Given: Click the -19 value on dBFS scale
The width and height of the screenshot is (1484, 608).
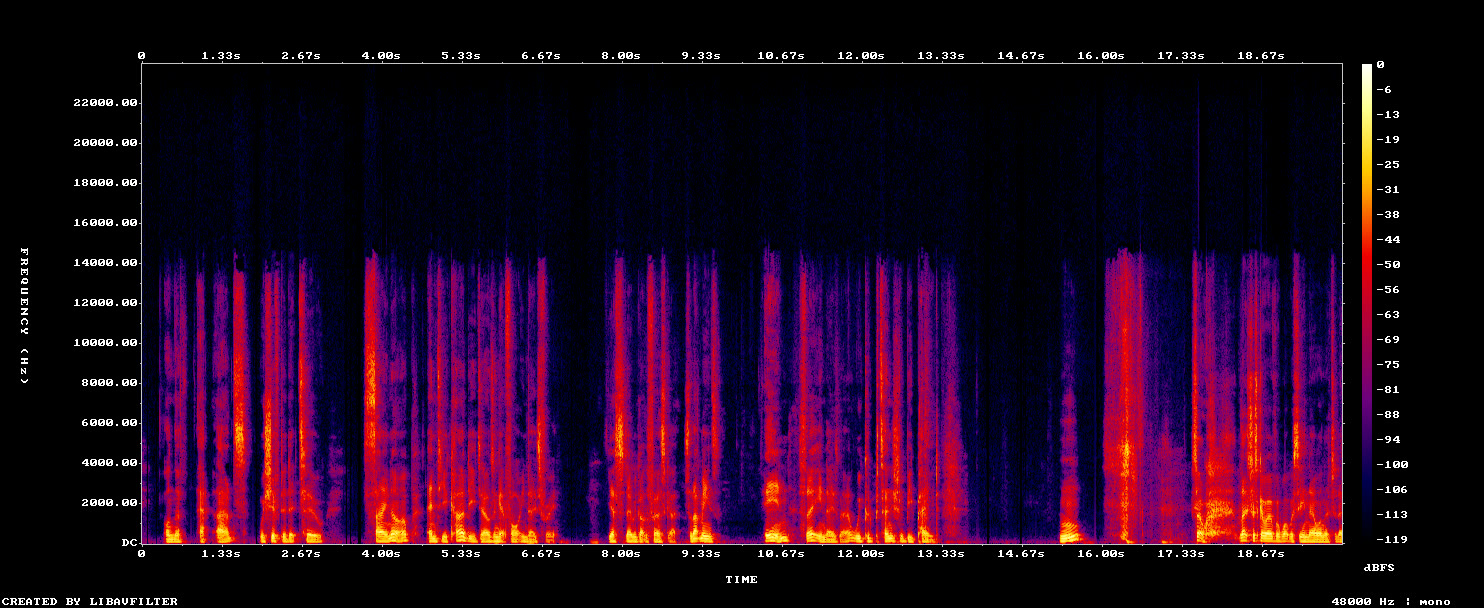Looking at the screenshot, I should click(1388, 140).
